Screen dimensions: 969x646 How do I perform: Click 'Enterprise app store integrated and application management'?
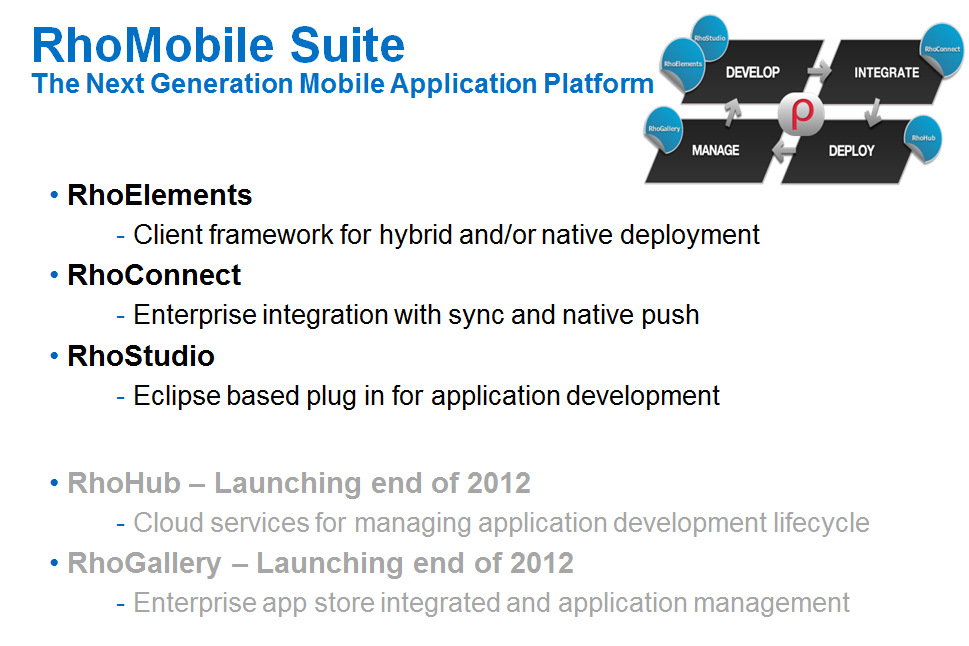point(491,603)
